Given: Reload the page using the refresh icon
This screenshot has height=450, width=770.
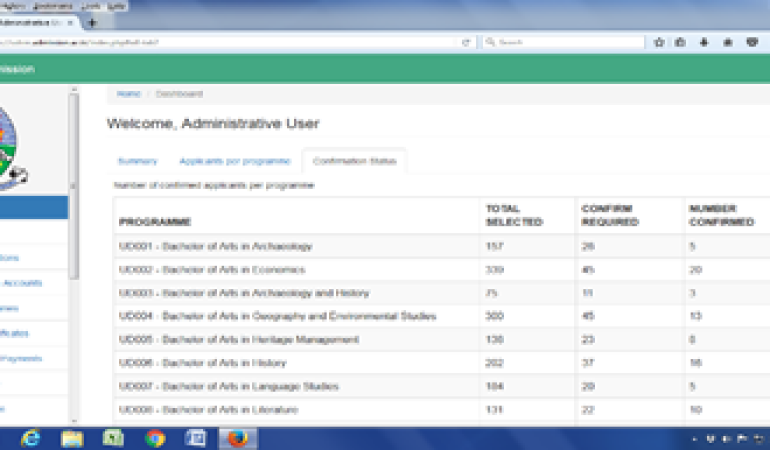Looking at the screenshot, I should point(466,43).
